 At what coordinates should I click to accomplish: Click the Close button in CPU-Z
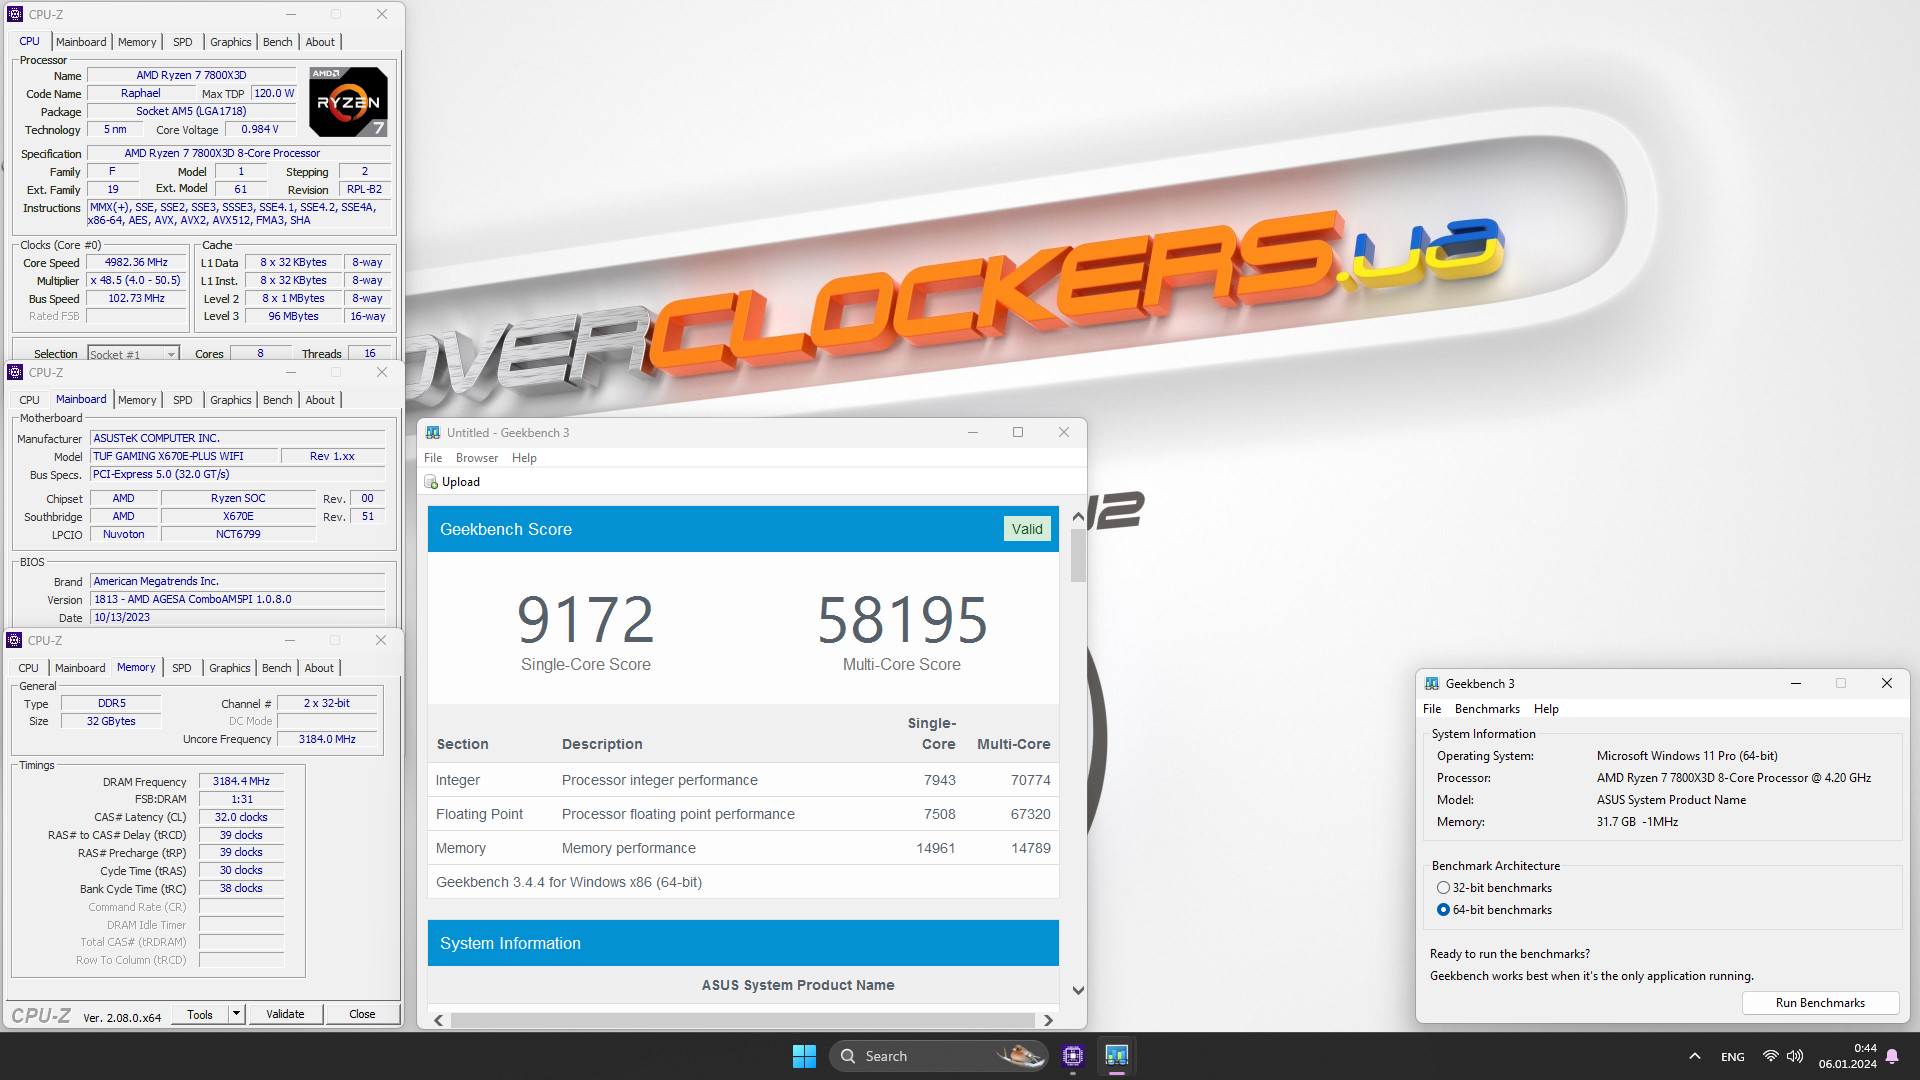click(x=362, y=1014)
